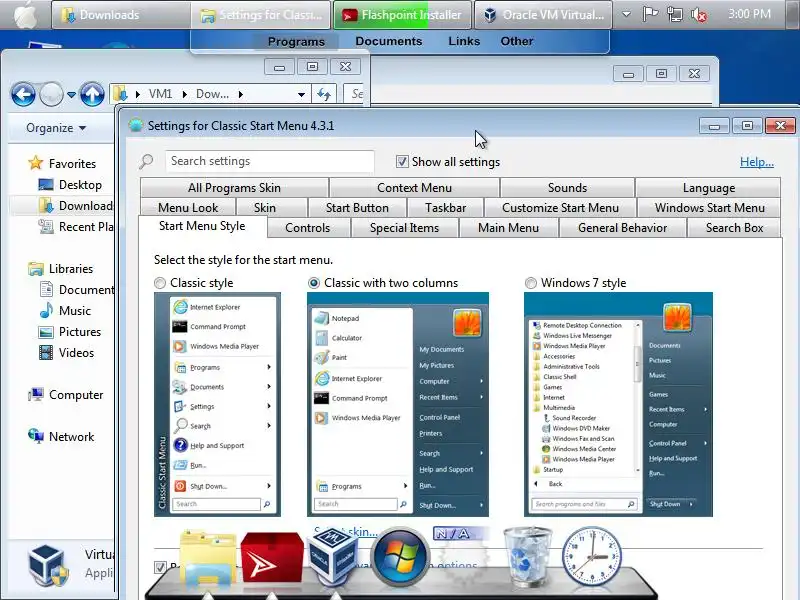Click the analog clock dock icon
The image size is (800, 600).
(x=592, y=556)
